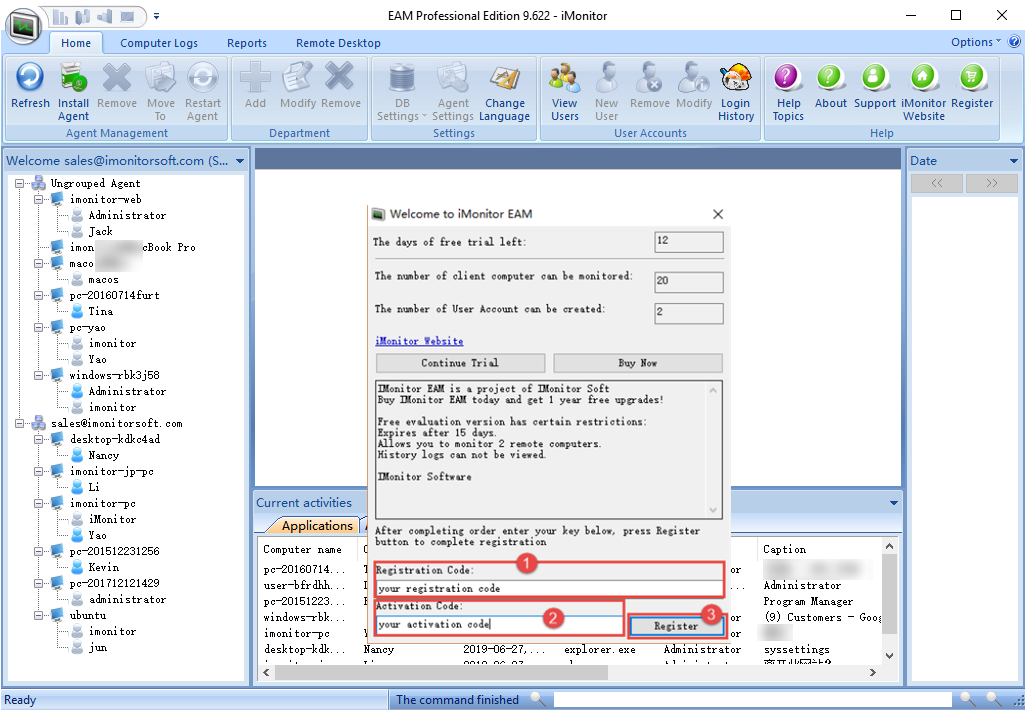Image resolution: width=1026 pixels, height=711 pixels.
Task: Collapse the Ungrouped Agent tree node
Action: [20, 183]
